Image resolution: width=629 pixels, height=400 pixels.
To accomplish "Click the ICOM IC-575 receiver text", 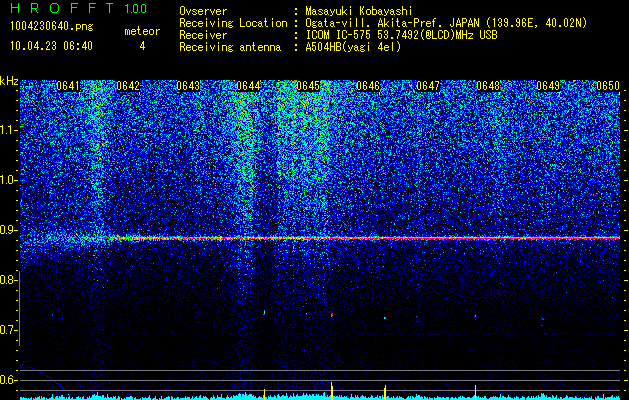I will 401,35.
